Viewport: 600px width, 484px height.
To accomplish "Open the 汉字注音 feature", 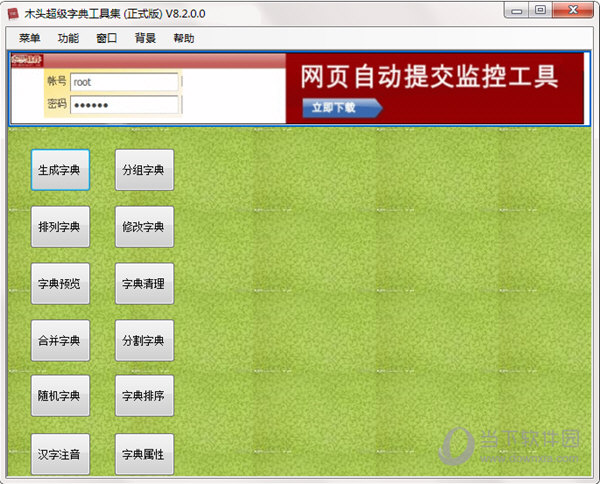I will [x=60, y=454].
